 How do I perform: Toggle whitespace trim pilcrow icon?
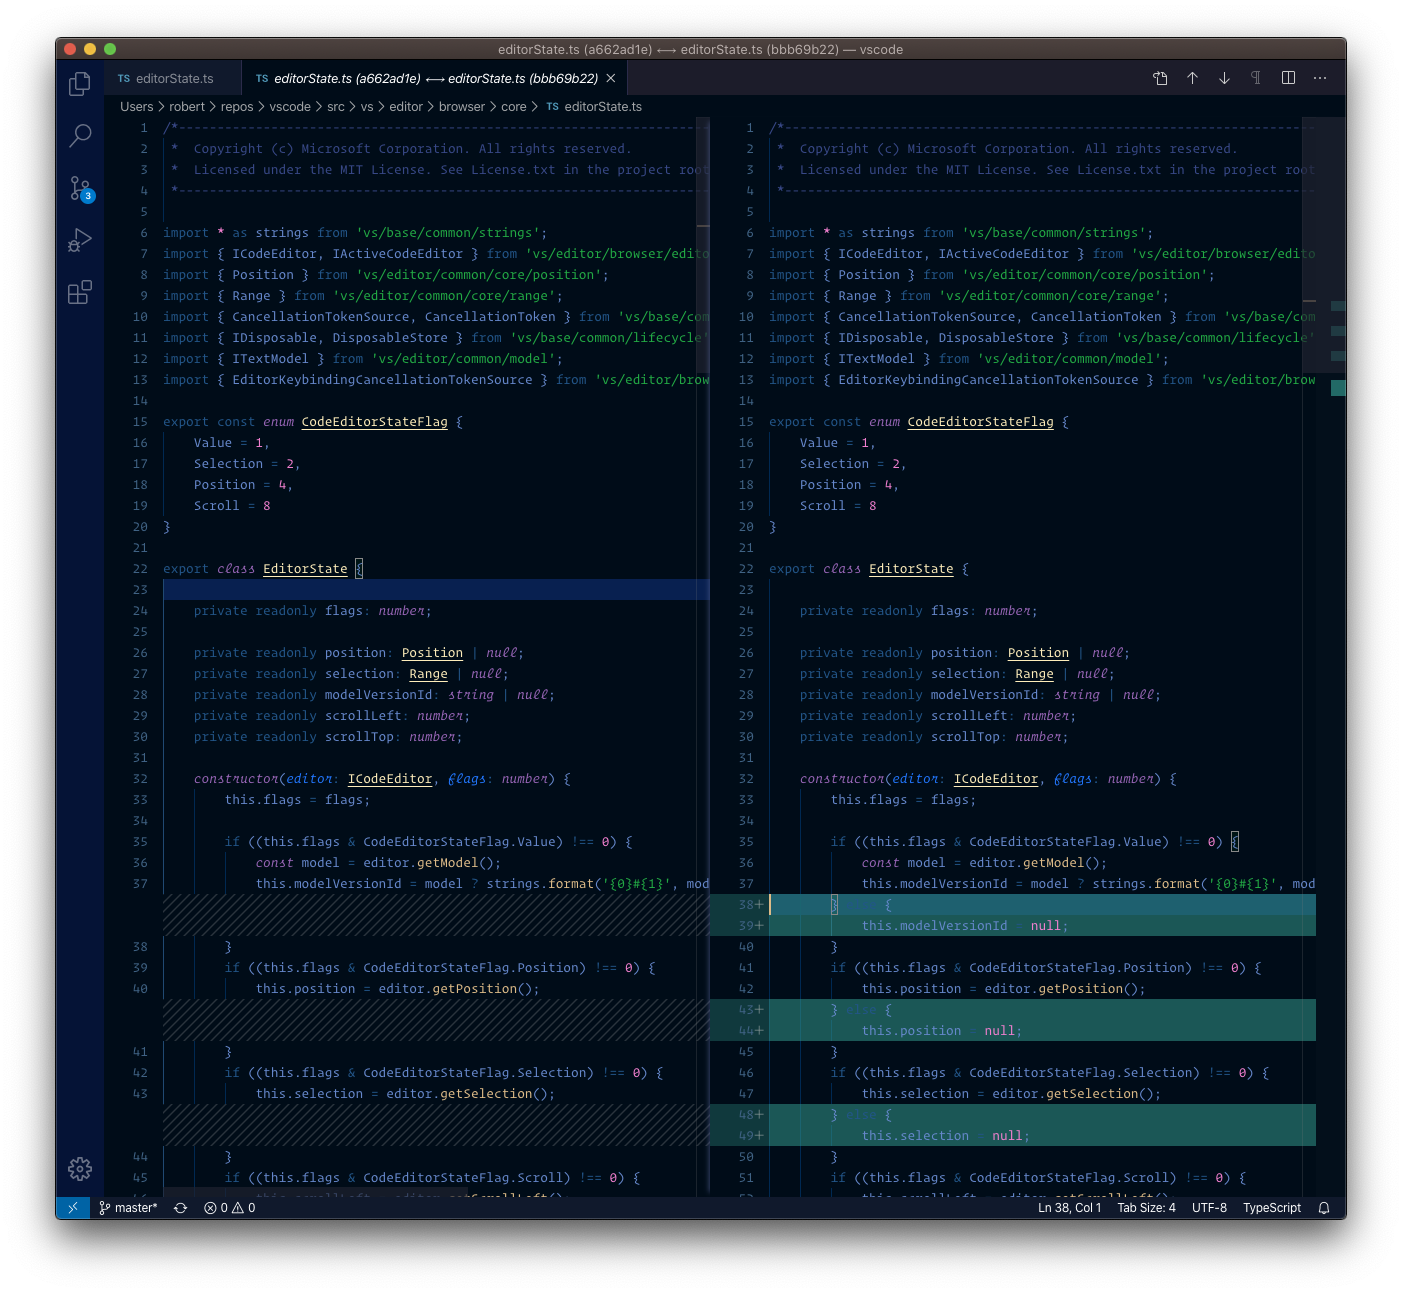click(1256, 78)
